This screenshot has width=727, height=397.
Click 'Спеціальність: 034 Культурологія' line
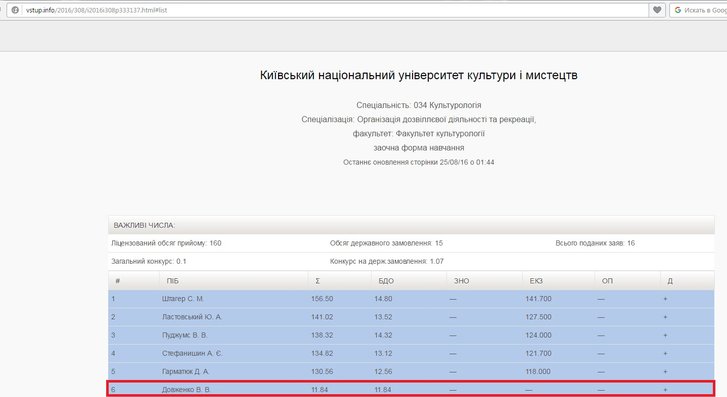(x=419, y=105)
